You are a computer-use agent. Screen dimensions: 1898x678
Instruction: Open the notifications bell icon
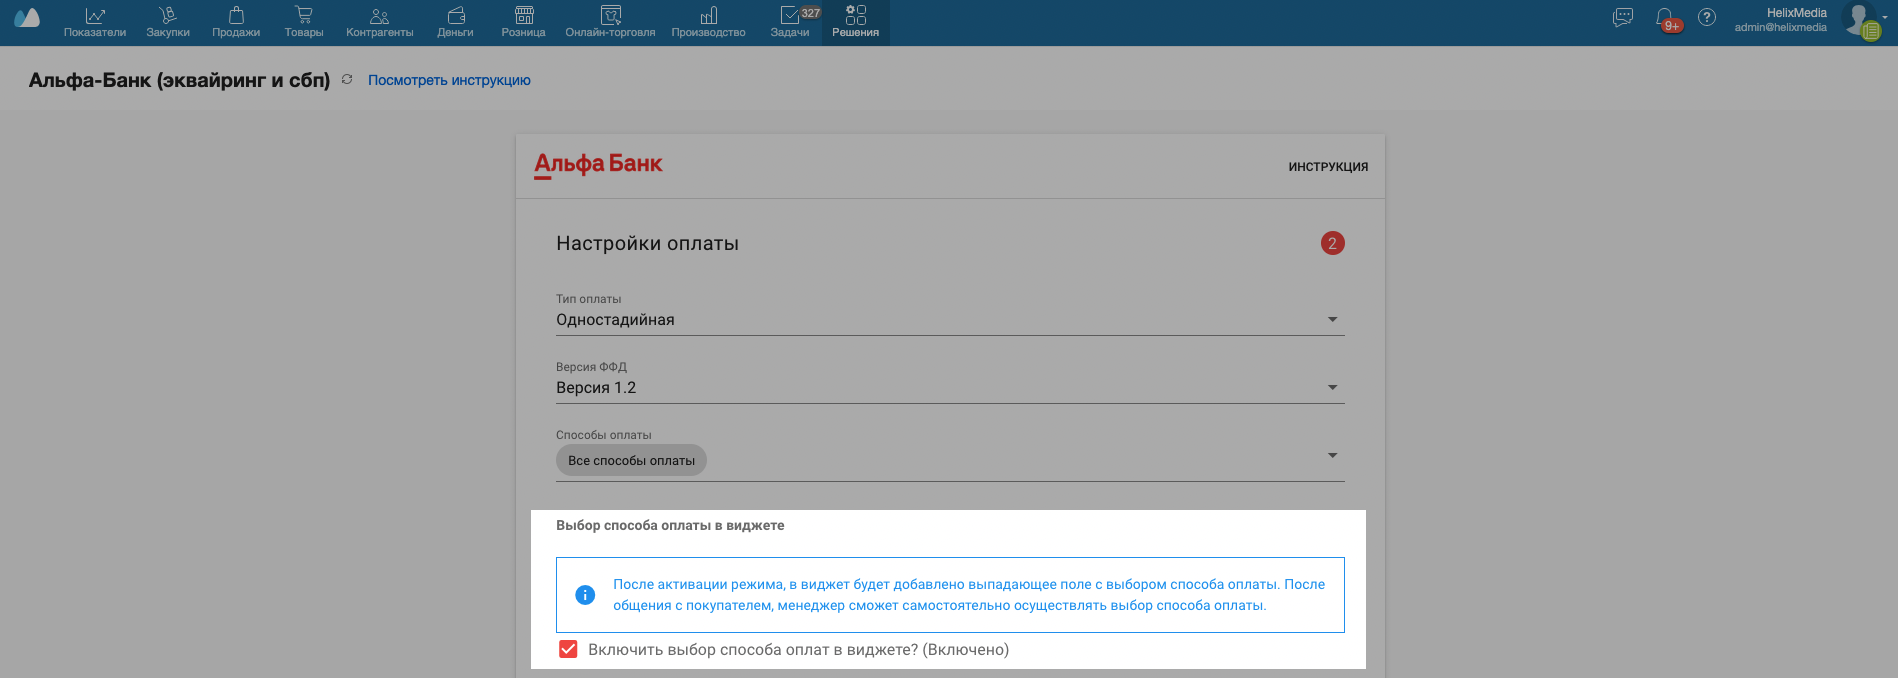1665,18
